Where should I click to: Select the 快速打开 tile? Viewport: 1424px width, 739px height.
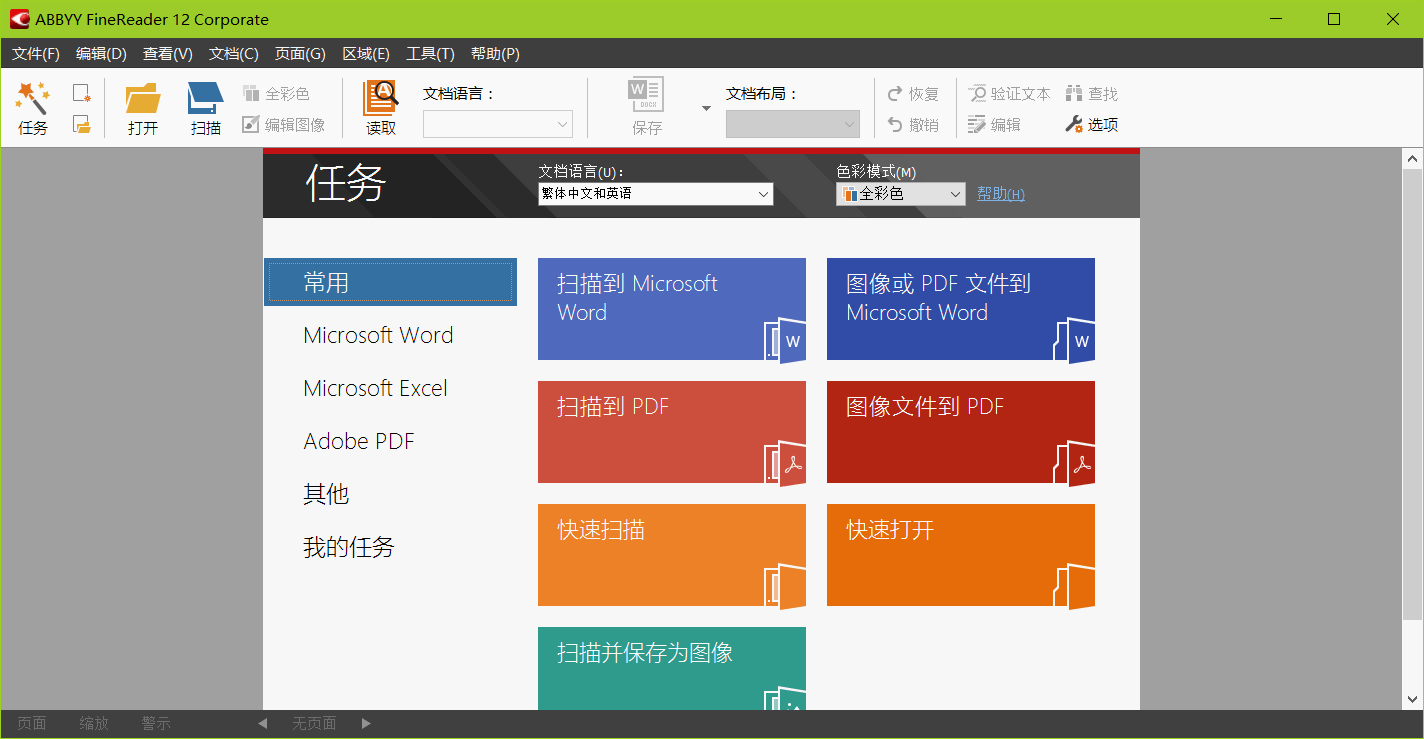tap(960, 555)
